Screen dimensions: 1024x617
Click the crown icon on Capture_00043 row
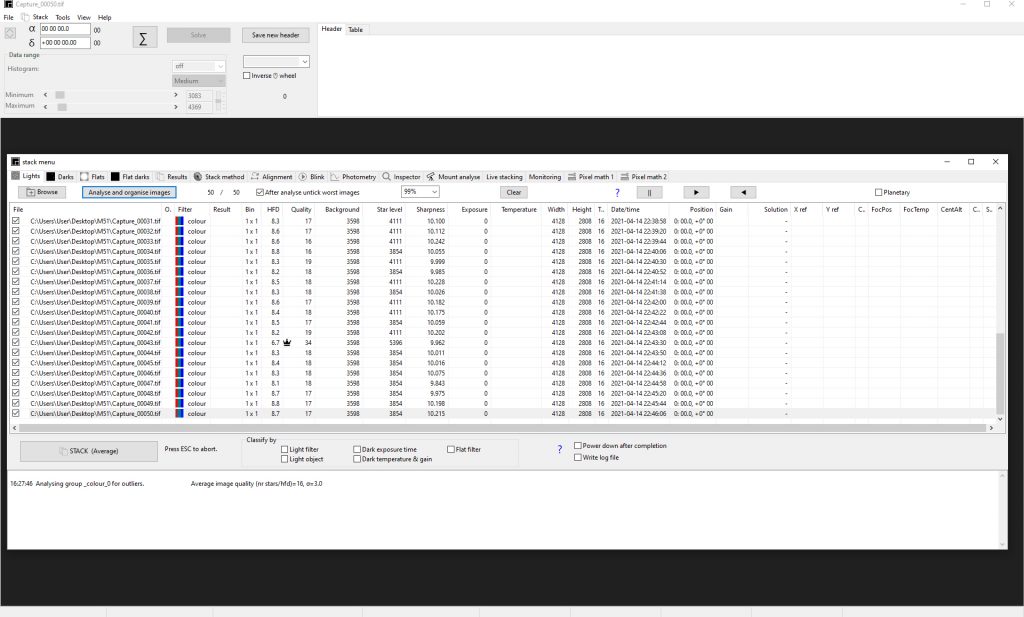click(x=287, y=343)
